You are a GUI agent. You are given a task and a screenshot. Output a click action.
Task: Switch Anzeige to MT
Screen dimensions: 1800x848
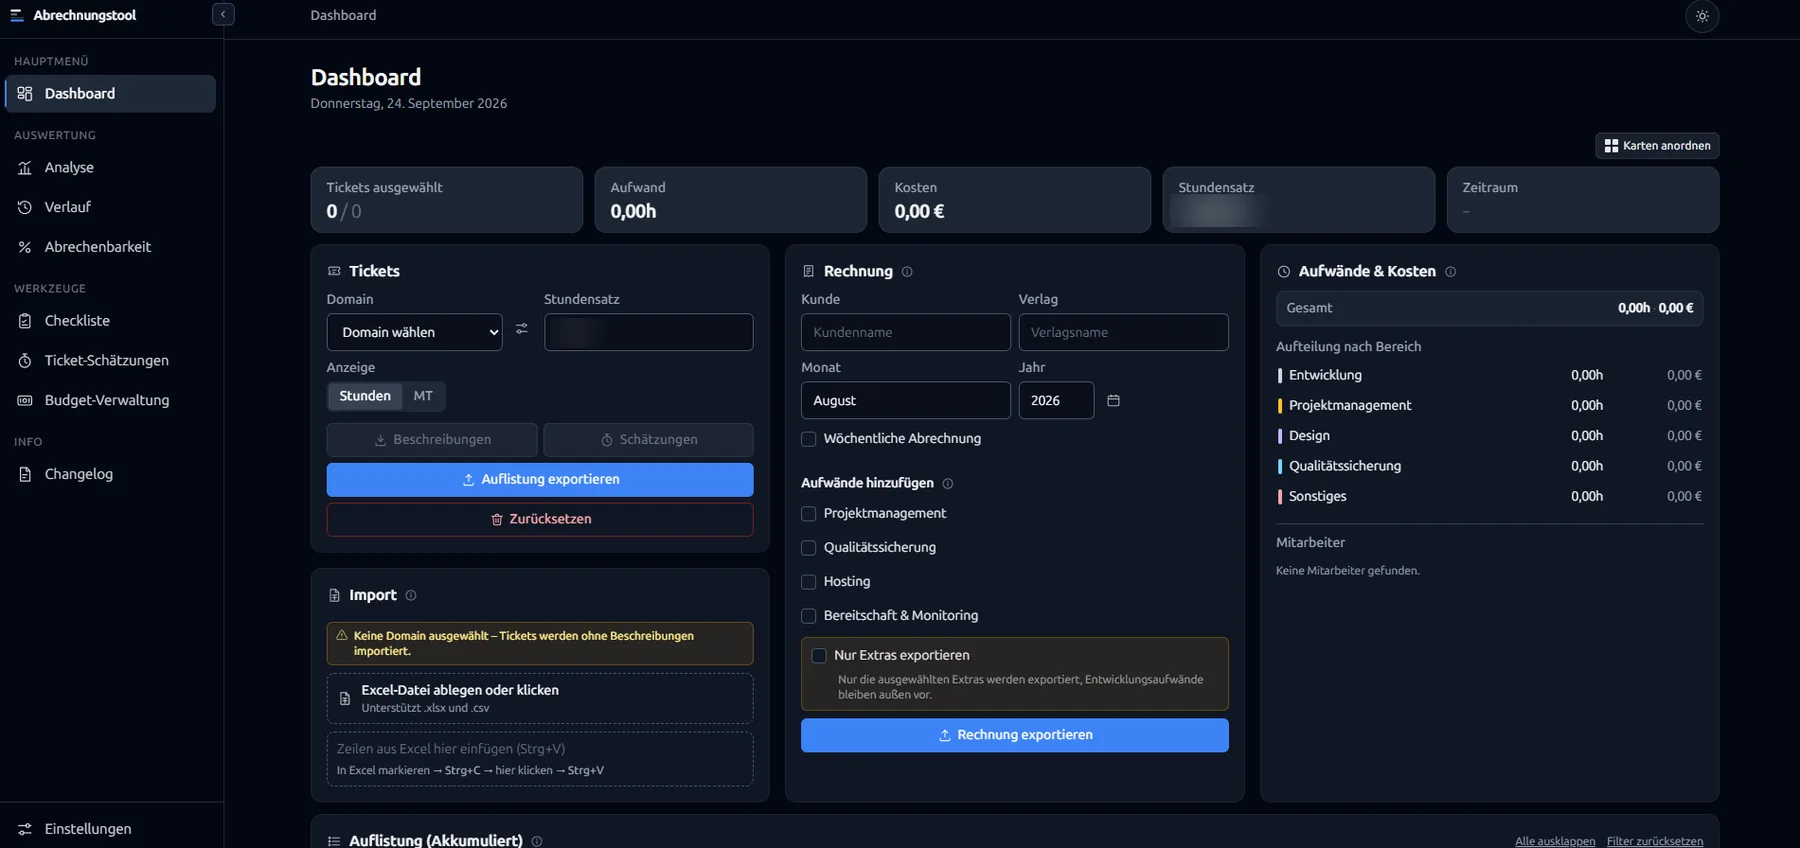(x=423, y=396)
